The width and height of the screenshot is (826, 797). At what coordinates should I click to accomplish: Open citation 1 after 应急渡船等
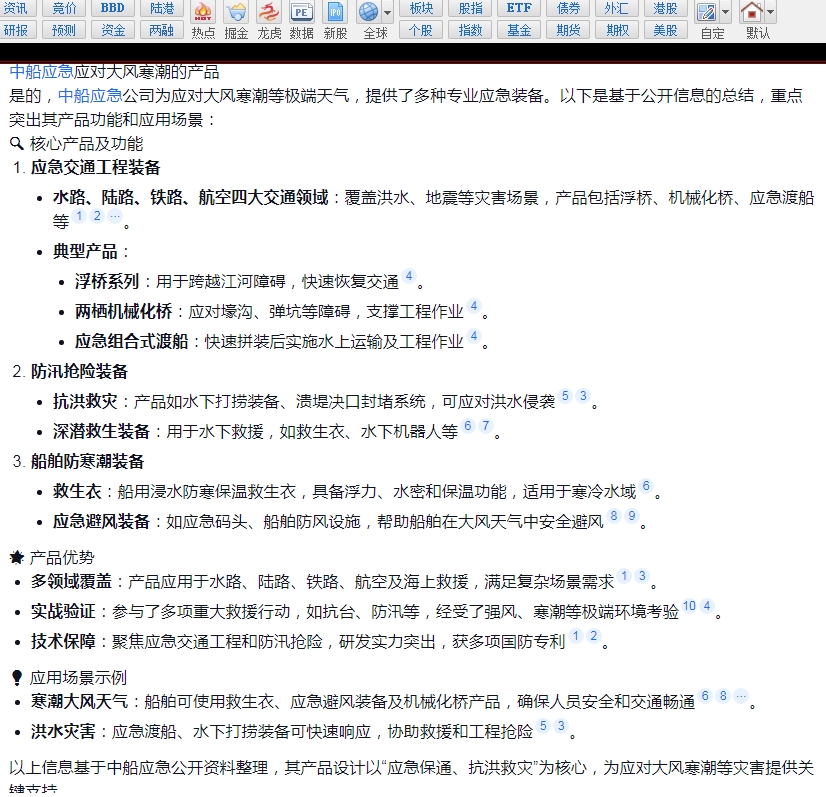pyautogui.click(x=79, y=215)
